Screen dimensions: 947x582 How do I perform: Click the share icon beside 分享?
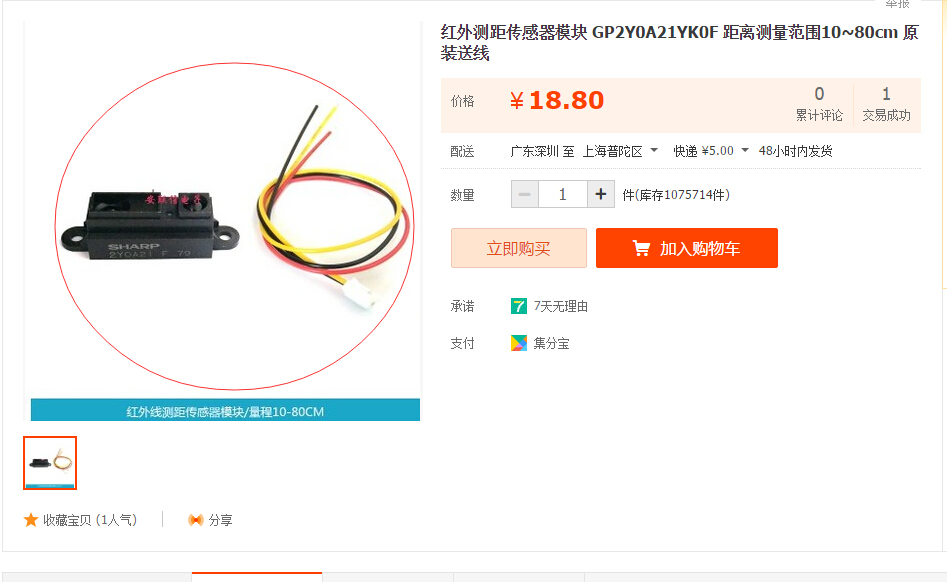[196, 520]
